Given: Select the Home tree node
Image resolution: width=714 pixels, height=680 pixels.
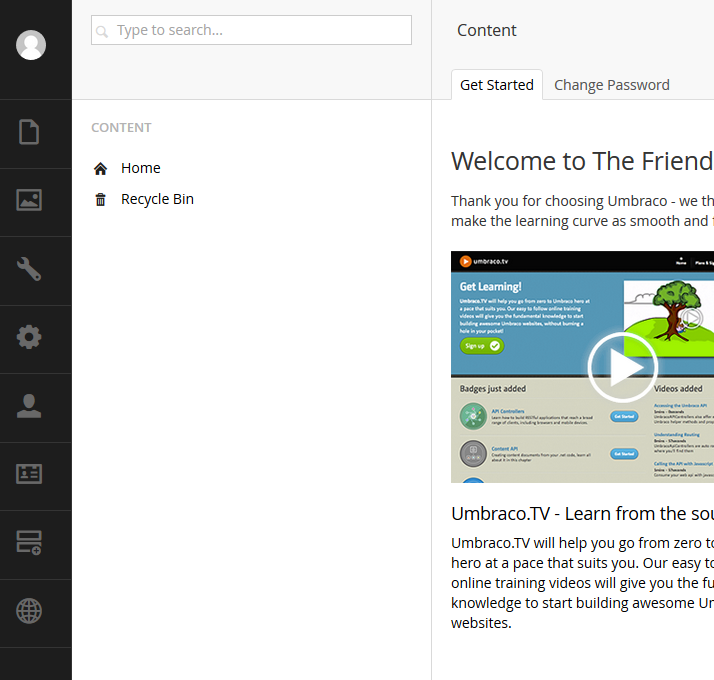Looking at the screenshot, I should 140,168.
